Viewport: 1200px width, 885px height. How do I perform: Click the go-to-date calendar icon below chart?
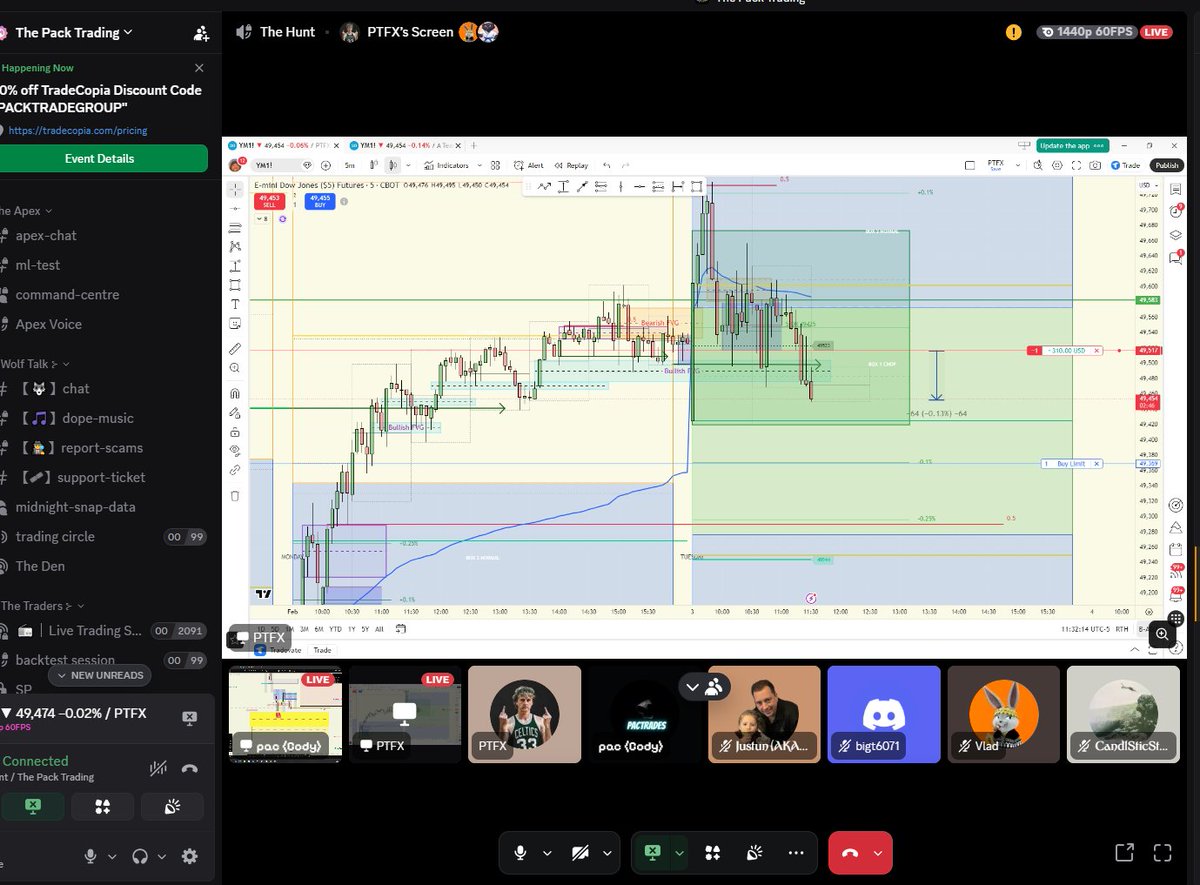(401, 629)
